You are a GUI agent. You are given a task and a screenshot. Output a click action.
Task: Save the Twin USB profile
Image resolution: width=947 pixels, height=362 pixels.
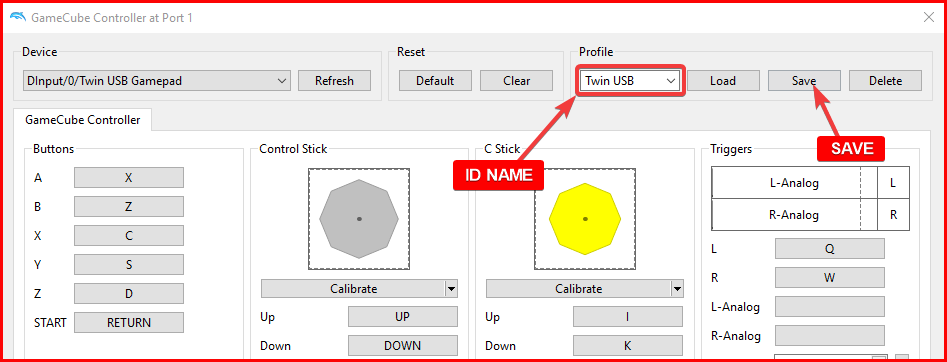tap(804, 80)
